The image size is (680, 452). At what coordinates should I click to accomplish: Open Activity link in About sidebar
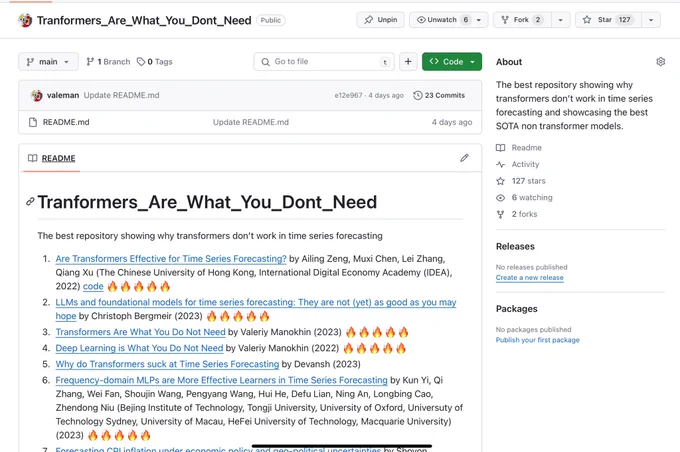pyautogui.click(x=518, y=164)
